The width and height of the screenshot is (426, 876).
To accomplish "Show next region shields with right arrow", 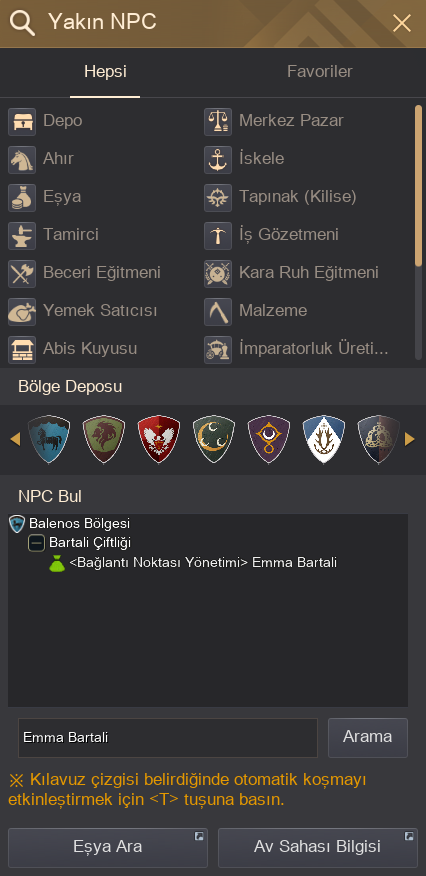I will [x=410, y=440].
